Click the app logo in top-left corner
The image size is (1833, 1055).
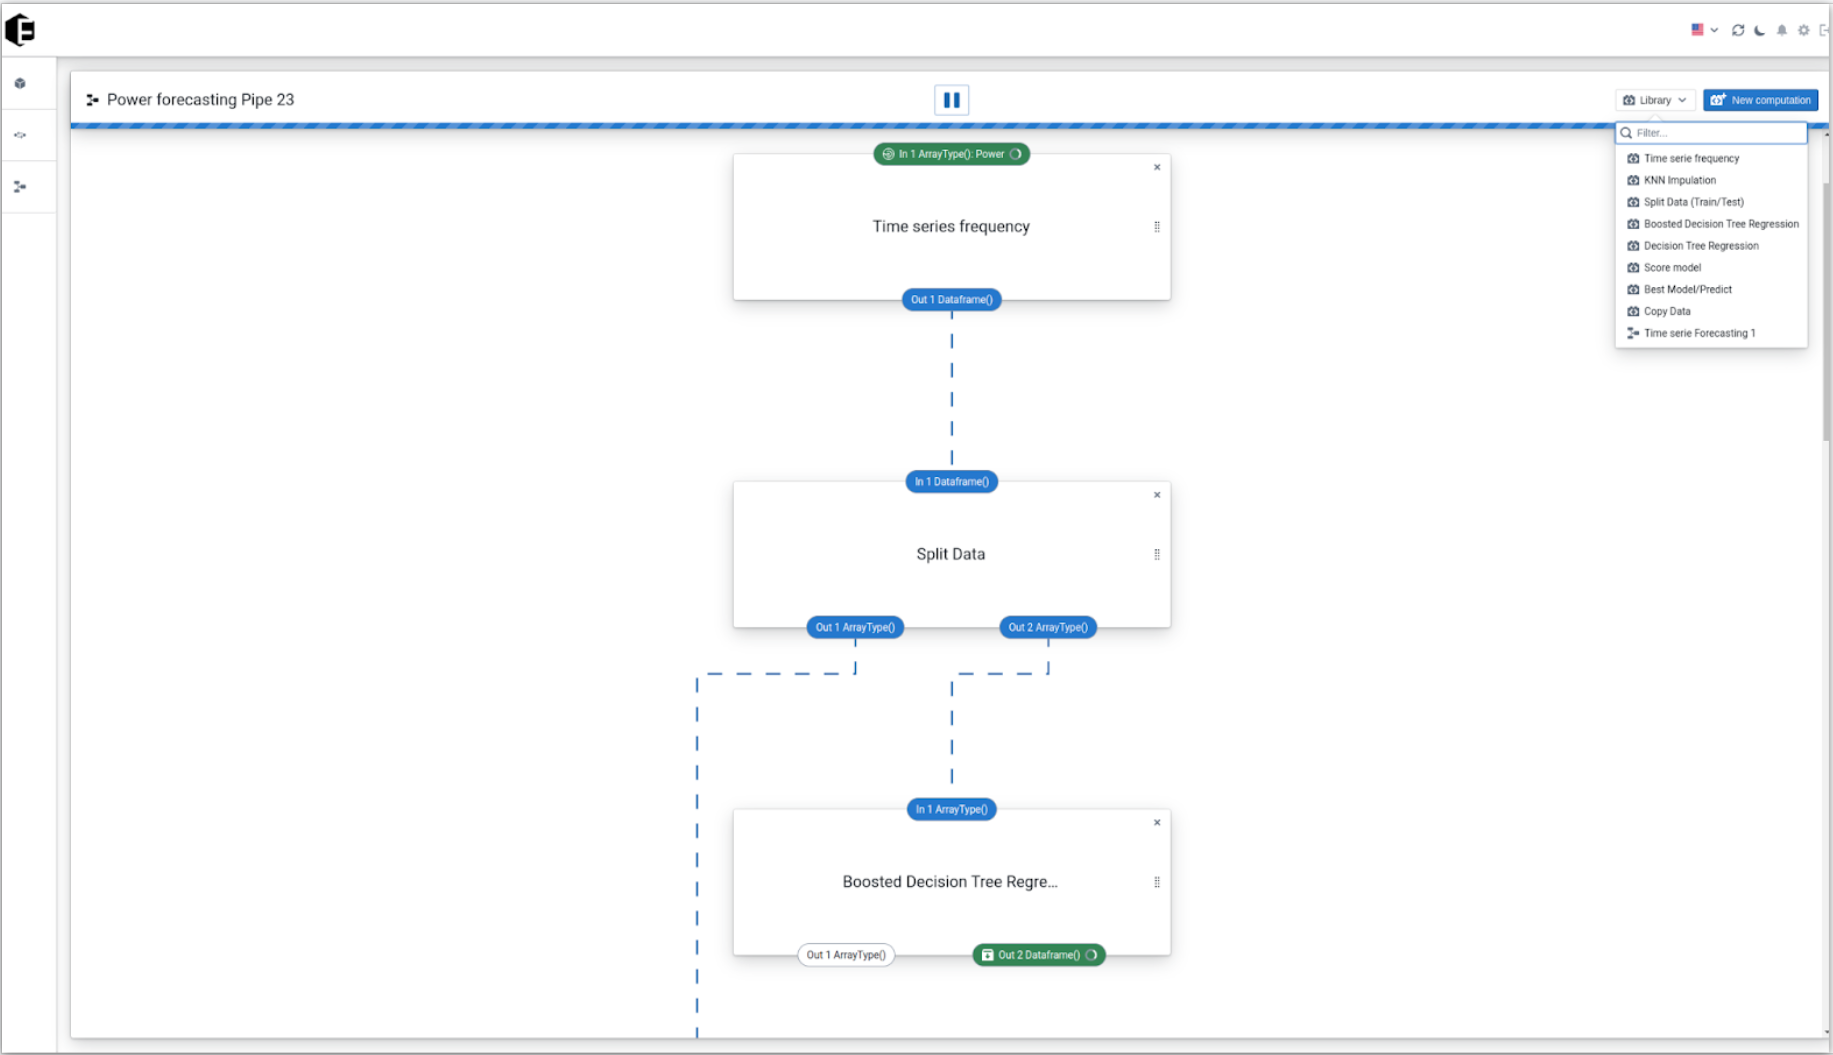click(20, 30)
